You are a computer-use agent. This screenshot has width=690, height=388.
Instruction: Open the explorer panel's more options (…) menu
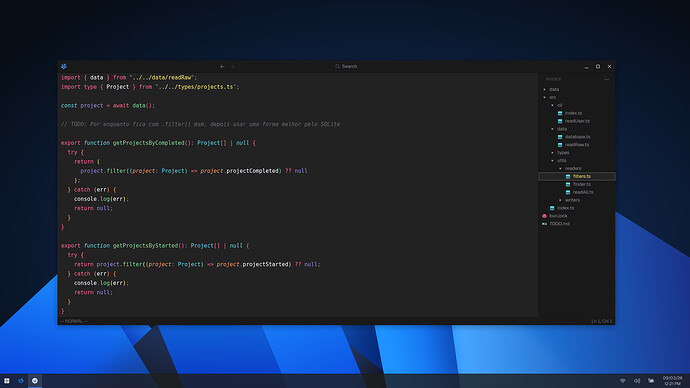coord(607,79)
